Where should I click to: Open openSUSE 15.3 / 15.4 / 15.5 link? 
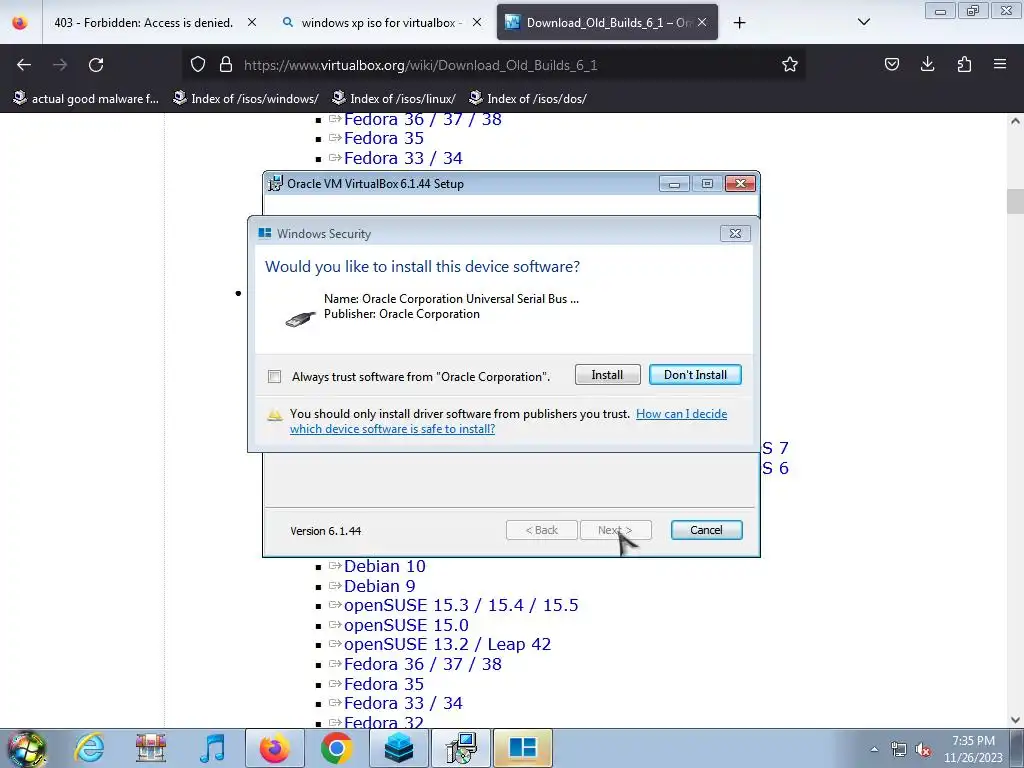[x=461, y=605]
